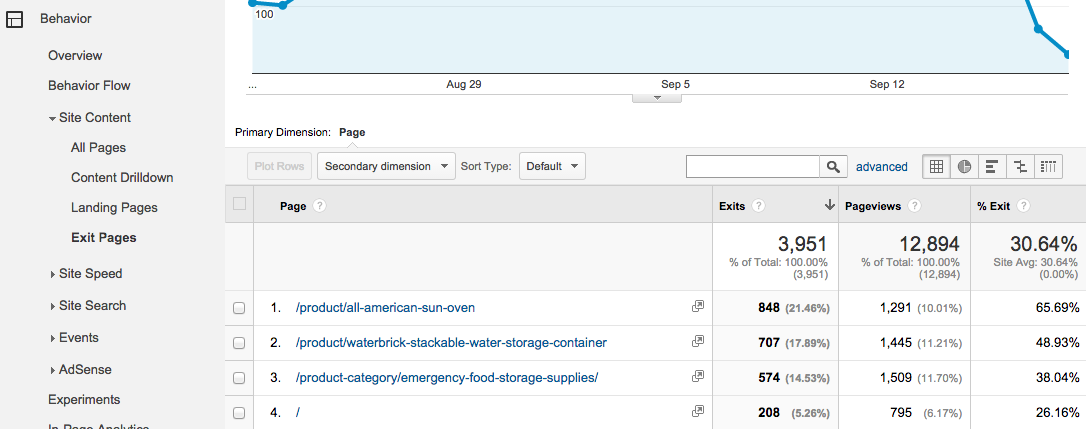Tick the waterbrick-stackable row checkbox

tap(239, 343)
